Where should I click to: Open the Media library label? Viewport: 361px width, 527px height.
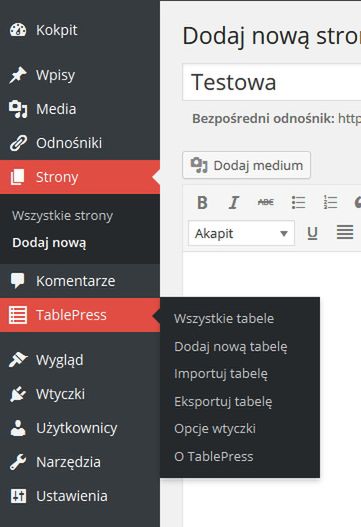pos(56,109)
